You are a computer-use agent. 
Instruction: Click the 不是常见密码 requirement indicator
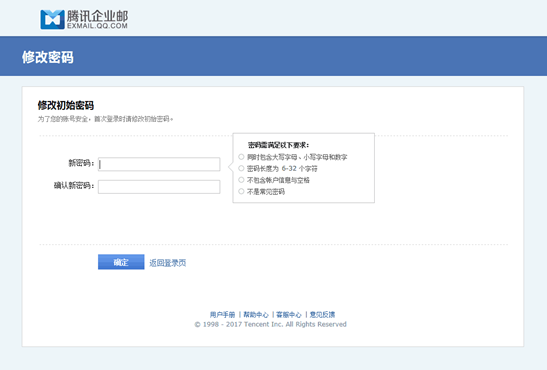[241, 191]
